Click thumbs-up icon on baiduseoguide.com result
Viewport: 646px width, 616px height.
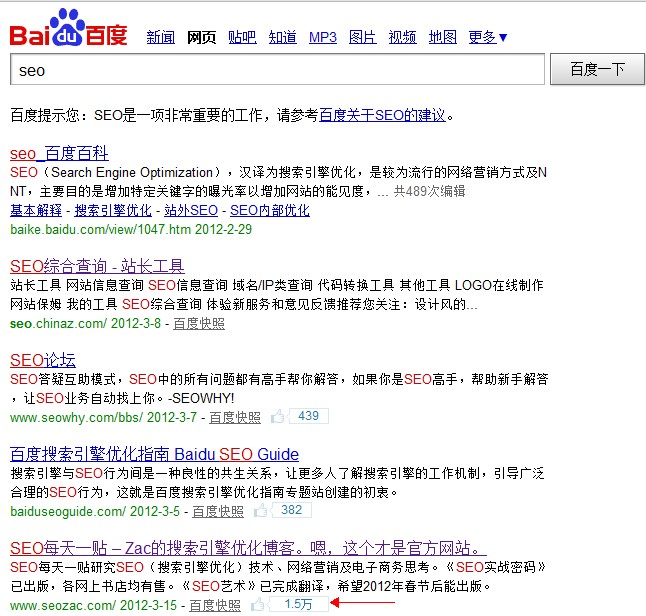260,511
